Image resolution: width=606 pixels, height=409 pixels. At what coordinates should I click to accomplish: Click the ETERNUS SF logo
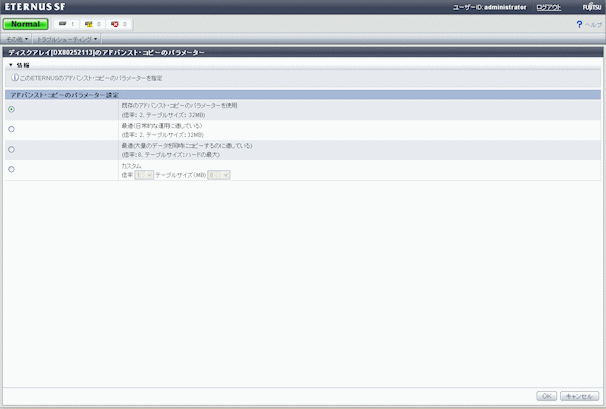point(35,7)
